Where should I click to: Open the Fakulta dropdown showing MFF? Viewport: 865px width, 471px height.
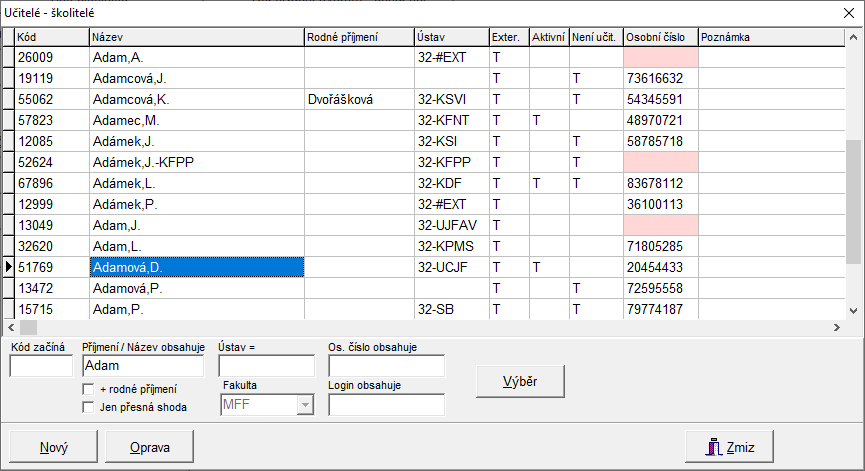pos(304,405)
